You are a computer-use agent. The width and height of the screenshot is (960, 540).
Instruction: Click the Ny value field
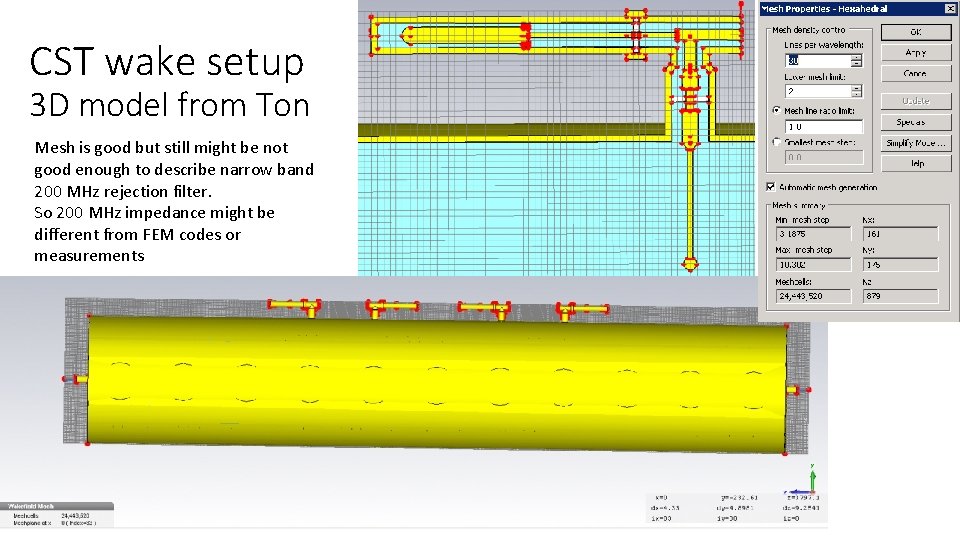pyautogui.click(x=901, y=264)
